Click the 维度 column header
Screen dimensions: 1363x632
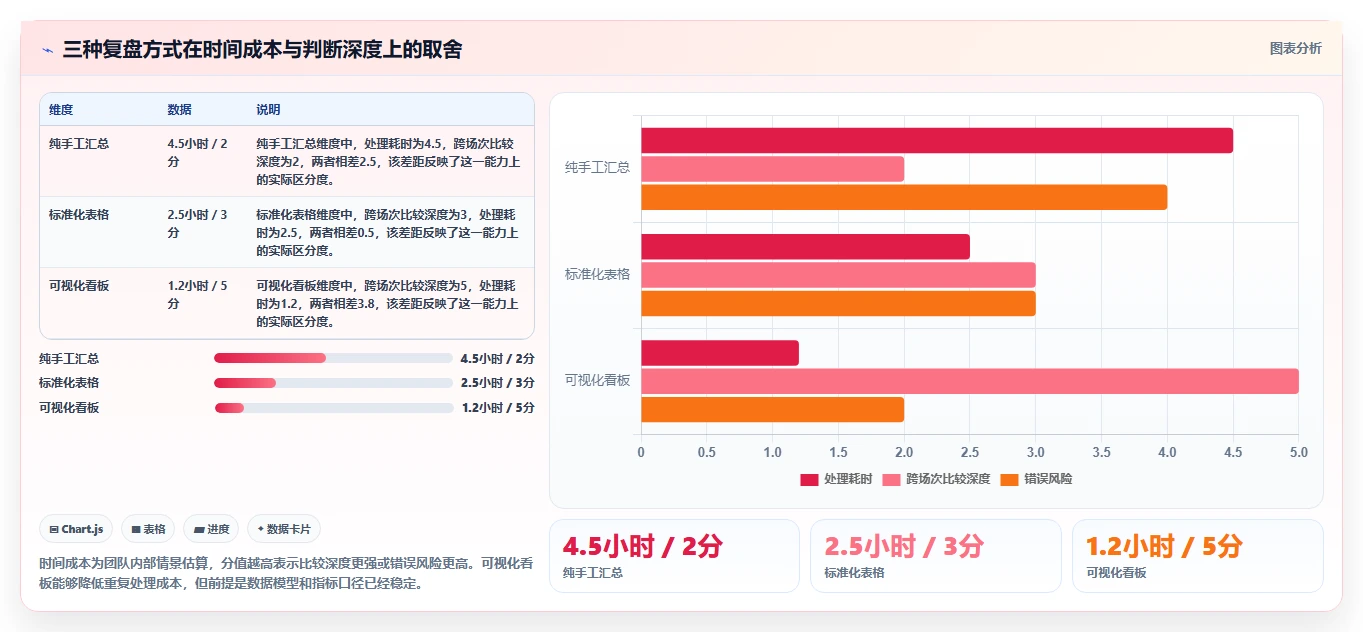[x=61, y=110]
